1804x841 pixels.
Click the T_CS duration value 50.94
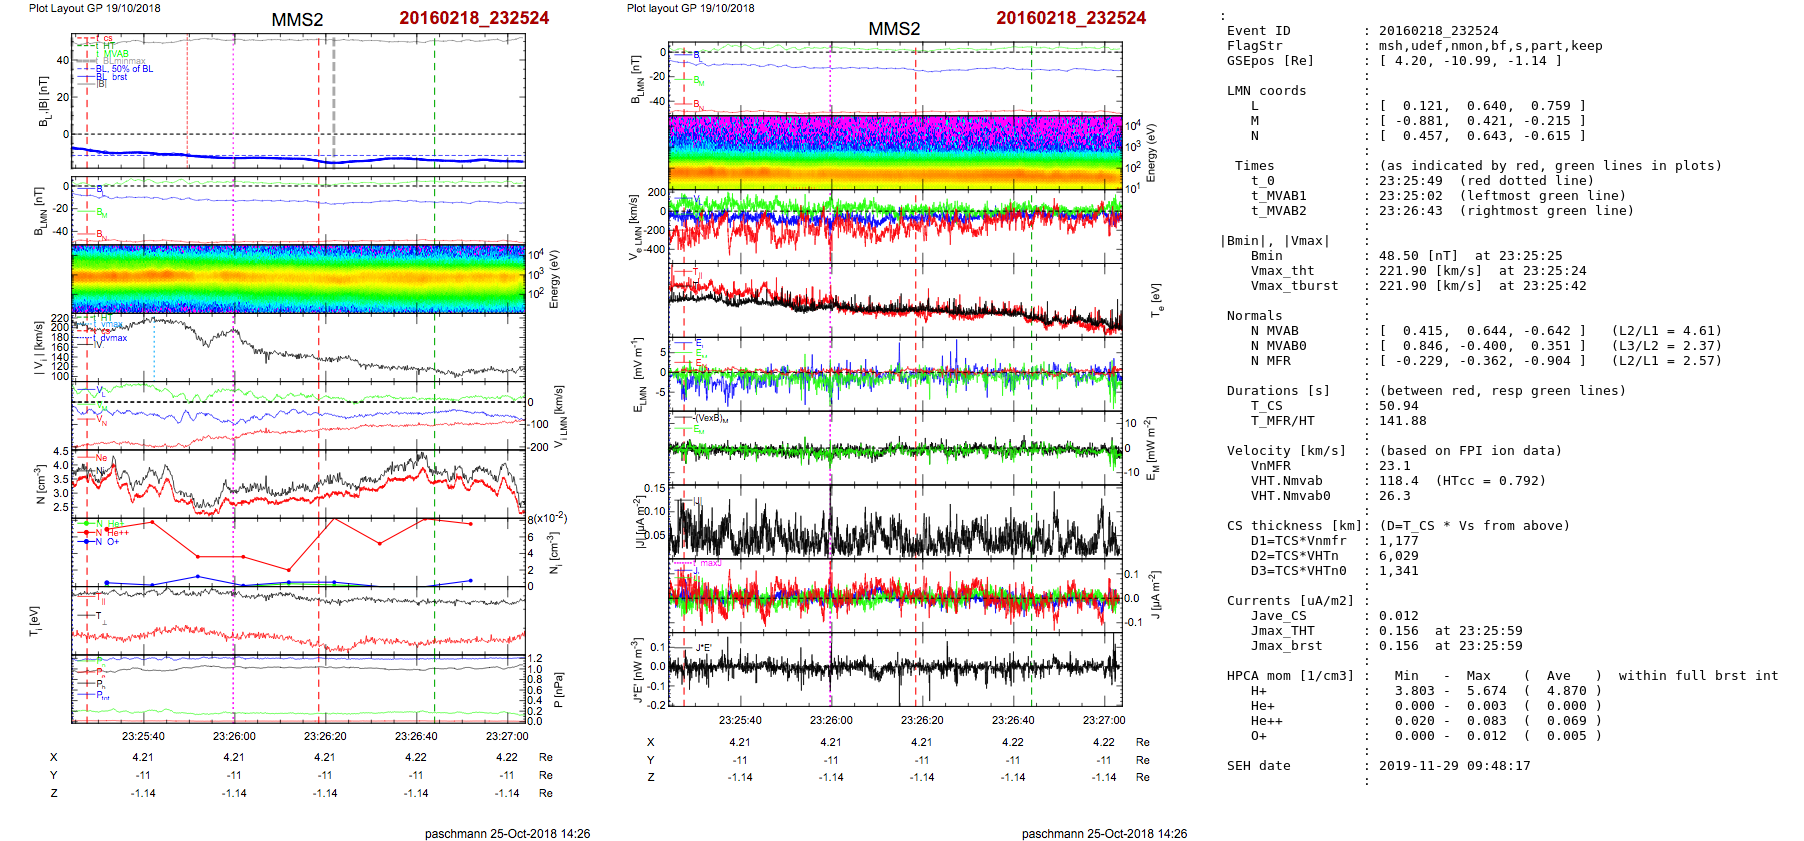[1398, 406]
